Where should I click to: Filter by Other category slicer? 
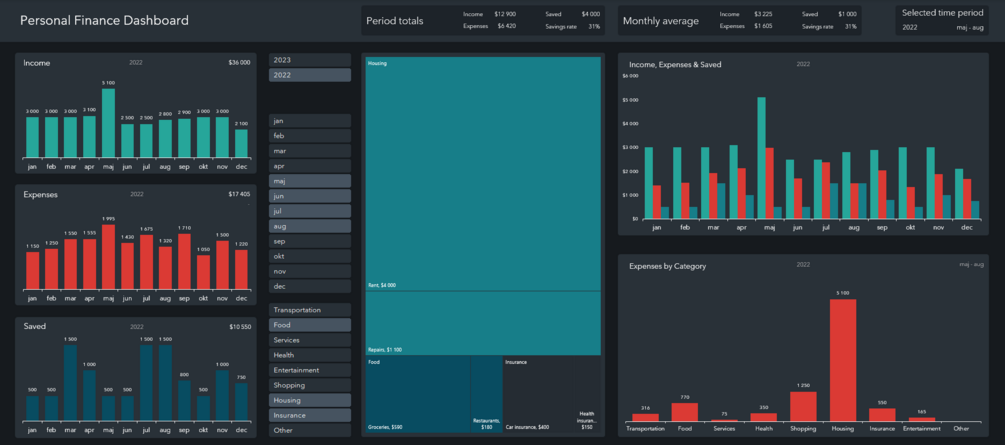click(310, 430)
